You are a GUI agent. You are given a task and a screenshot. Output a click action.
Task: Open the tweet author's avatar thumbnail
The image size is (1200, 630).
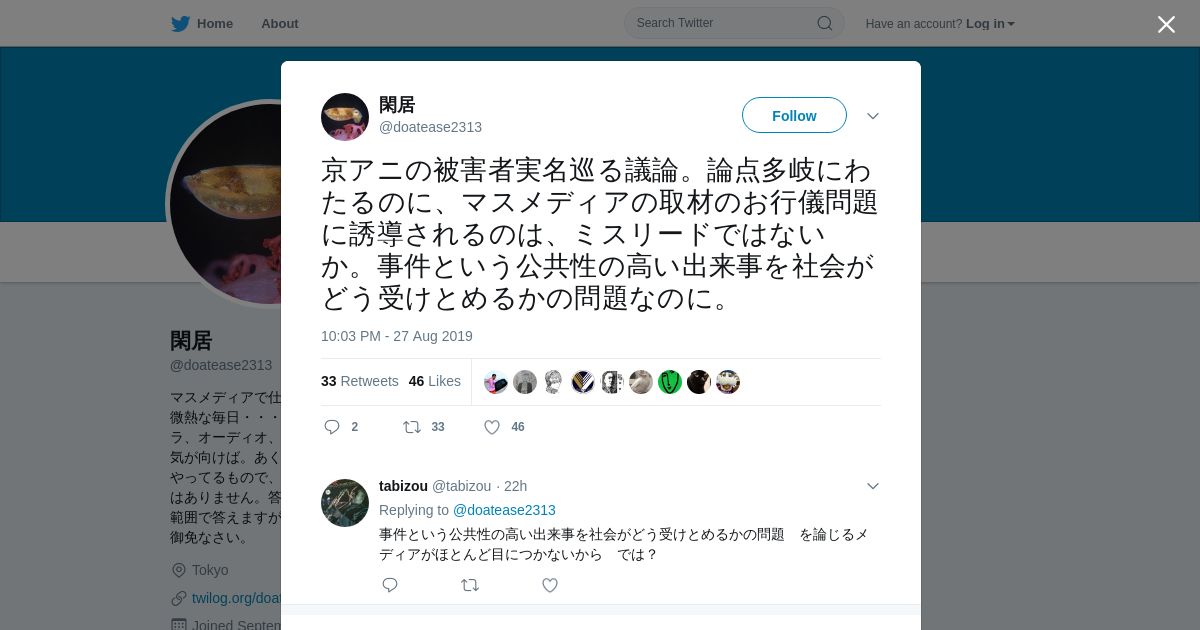[x=345, y=117]
